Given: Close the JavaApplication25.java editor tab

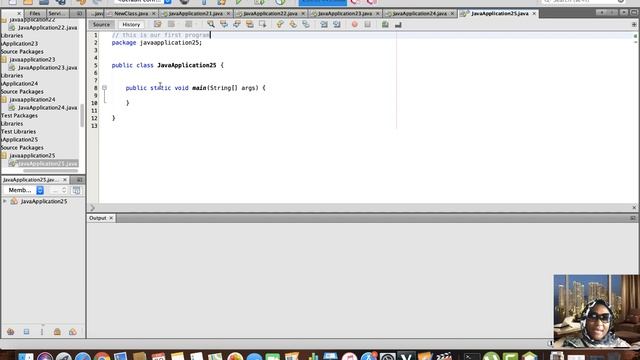Looking at the screenshot, I should 534,13.
